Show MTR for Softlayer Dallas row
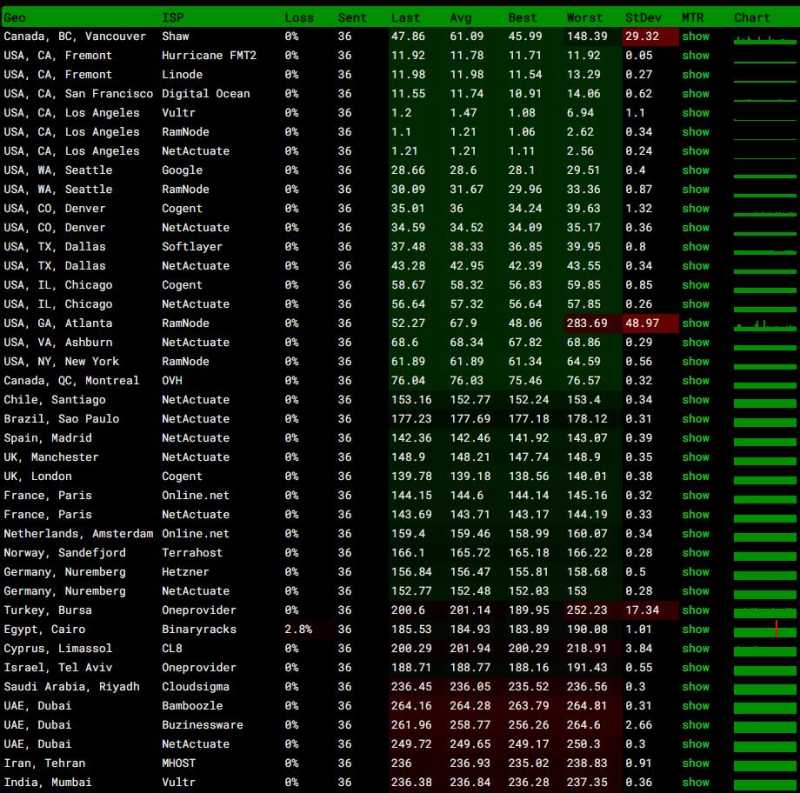The height and width of the screenshot is (793, 800). [695, 247]
